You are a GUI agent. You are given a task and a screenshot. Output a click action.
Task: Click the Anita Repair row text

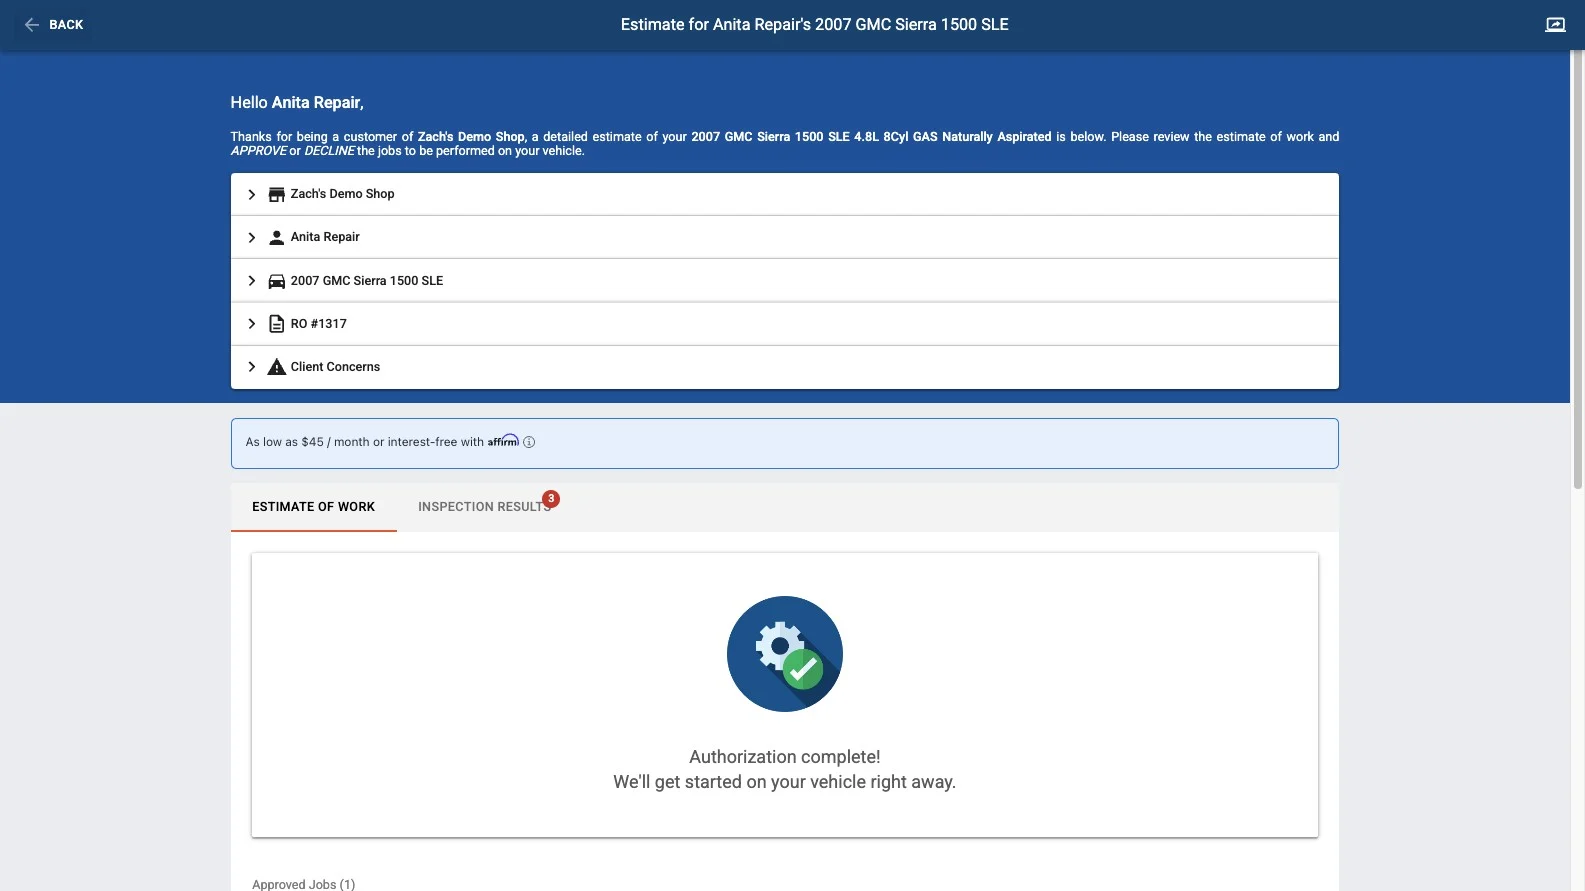pyautogui.click(x=325, y=237)
